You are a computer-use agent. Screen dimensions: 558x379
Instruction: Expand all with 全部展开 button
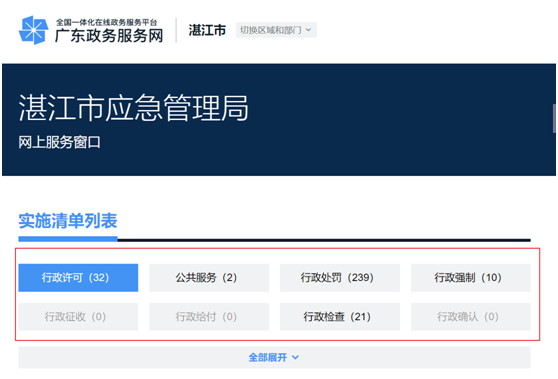[x=274, y=357]
